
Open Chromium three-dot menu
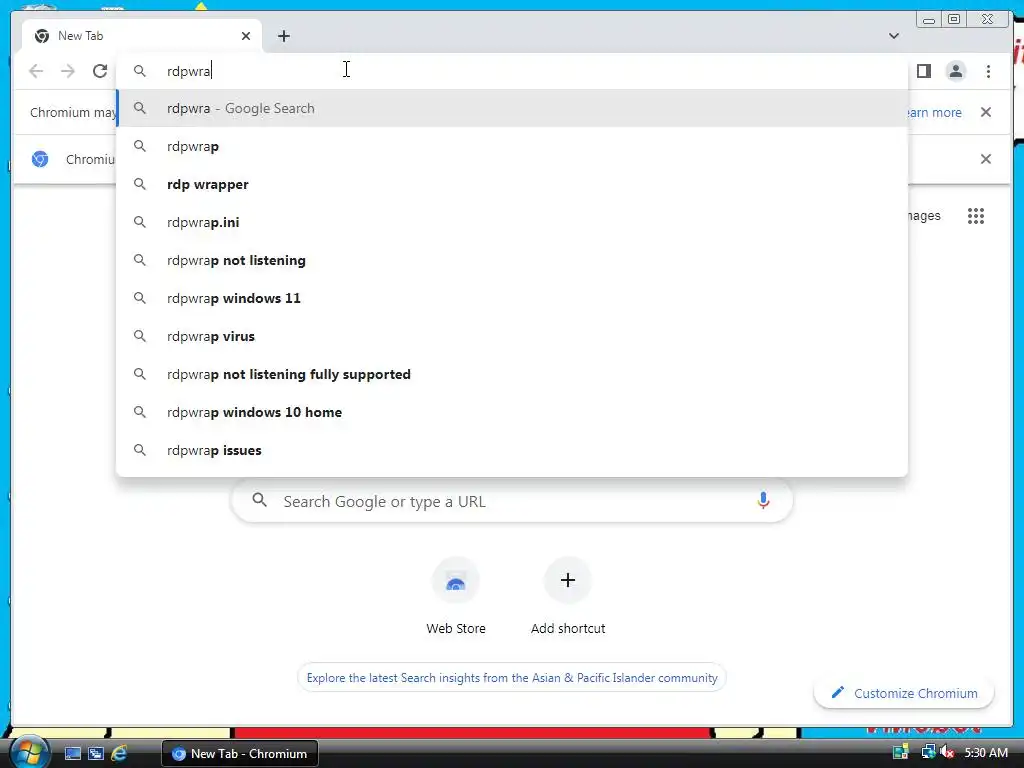[x=988, y=71]
